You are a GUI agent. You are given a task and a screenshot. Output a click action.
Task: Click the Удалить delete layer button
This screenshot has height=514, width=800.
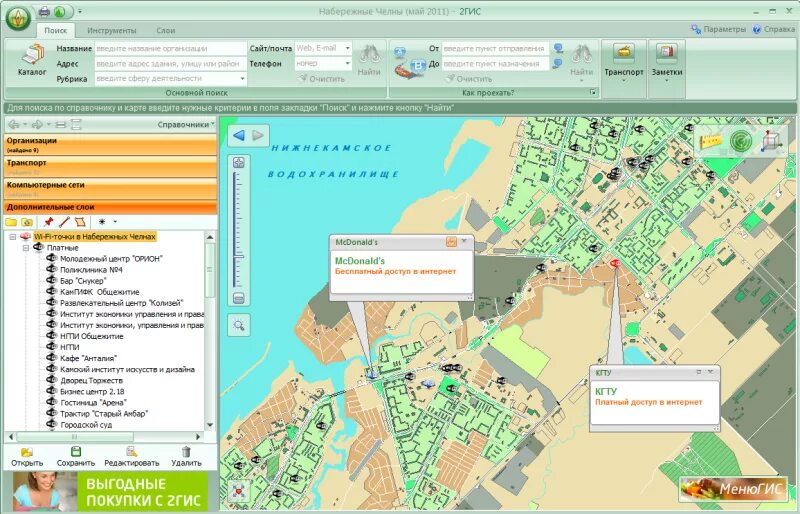tap(186, 456)
